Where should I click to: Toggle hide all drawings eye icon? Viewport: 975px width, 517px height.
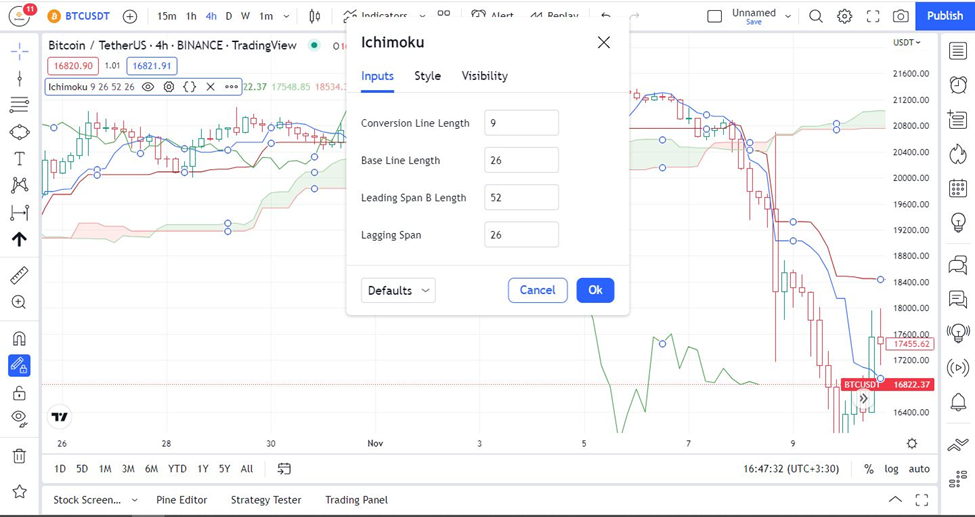tap(19, 419)
